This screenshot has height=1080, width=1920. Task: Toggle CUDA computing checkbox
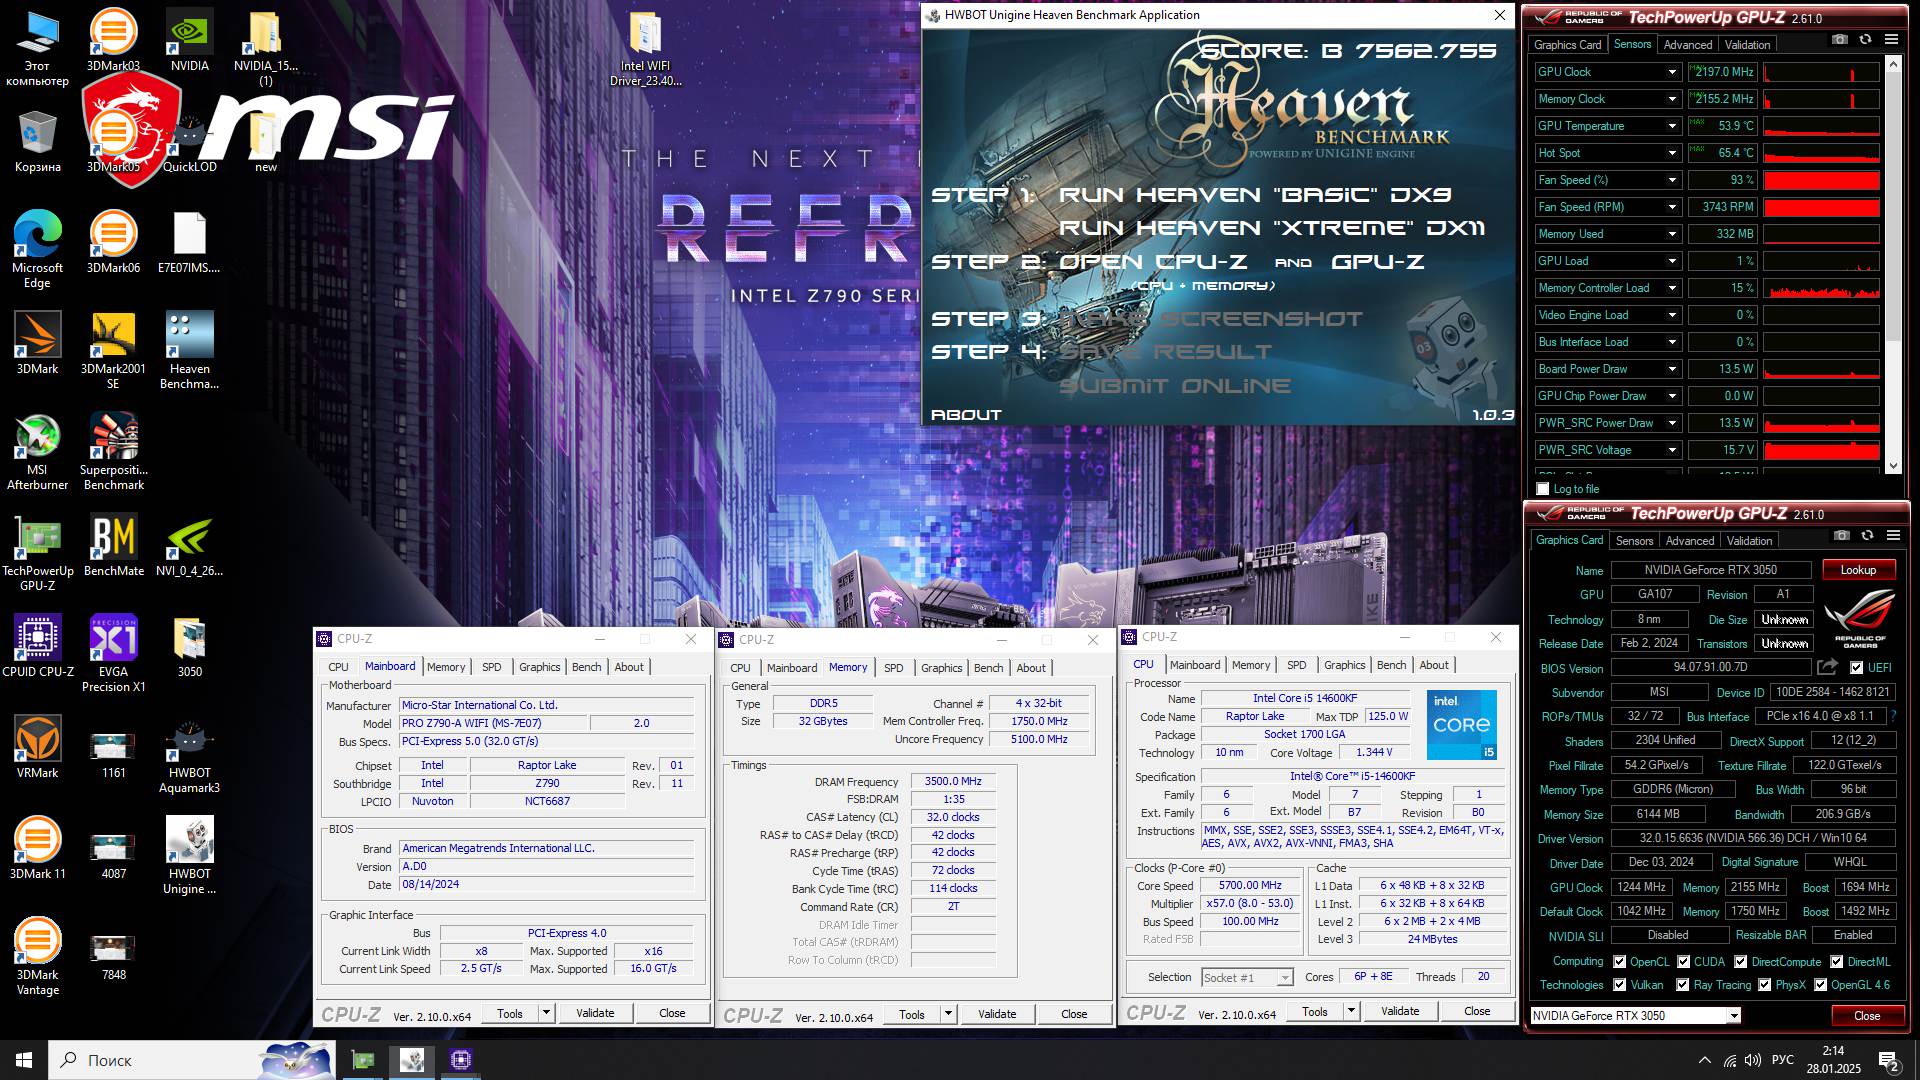tap(1684, 962)
